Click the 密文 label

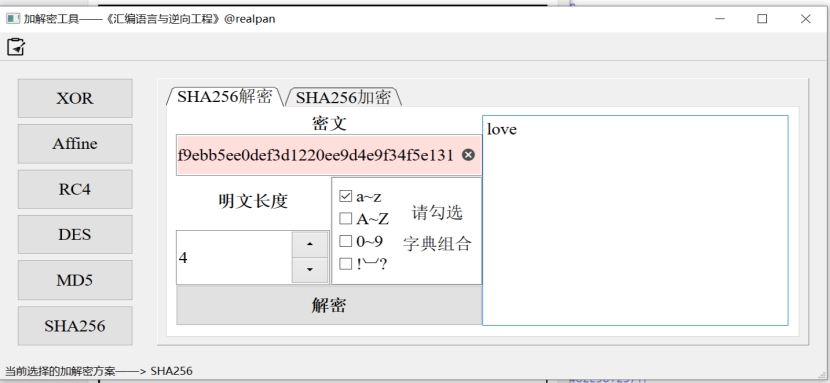329,123
